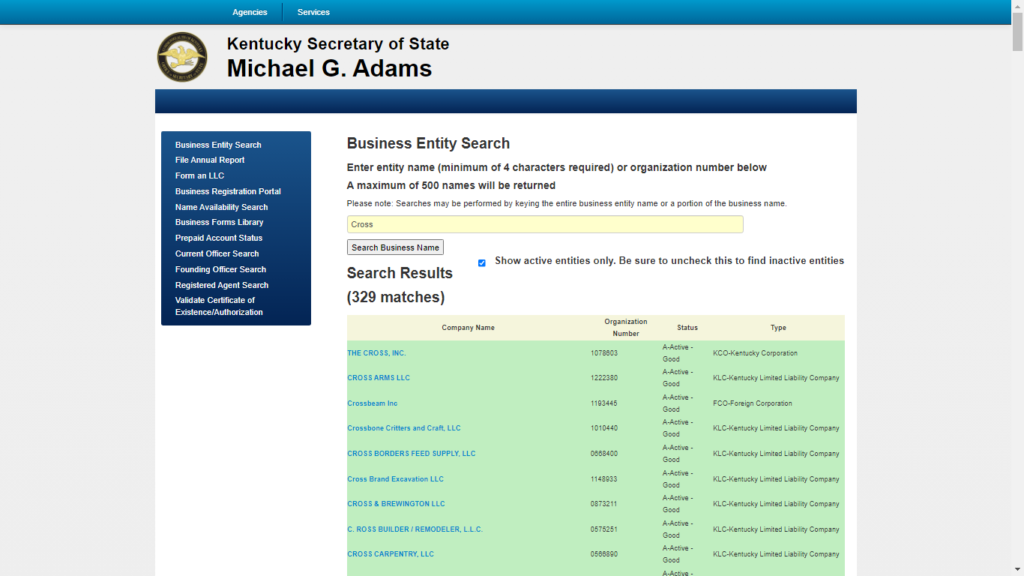Click the Search Business Name button
Screen dimensions: 1024x576
coord(394,247)
